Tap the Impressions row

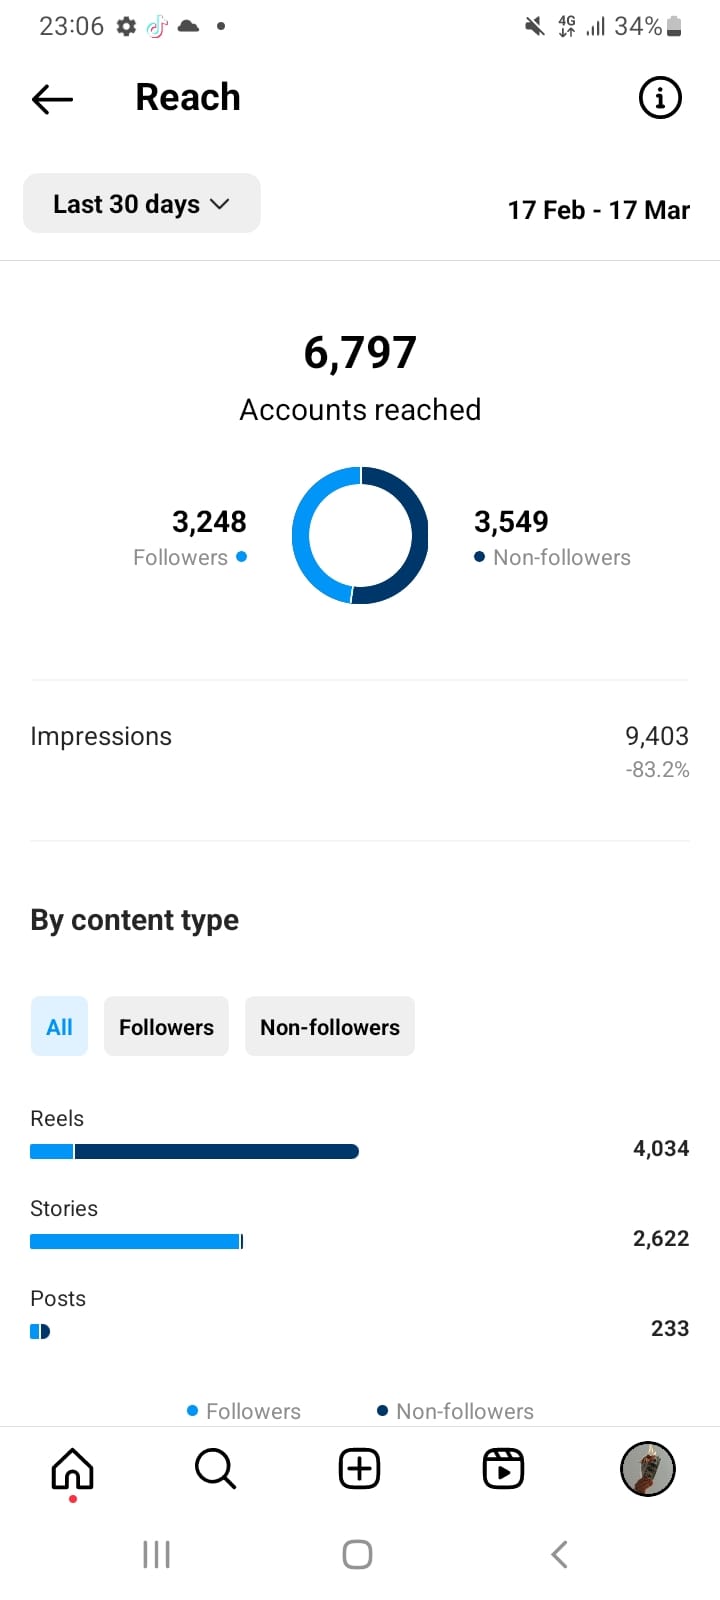click(x=360, y=752)
